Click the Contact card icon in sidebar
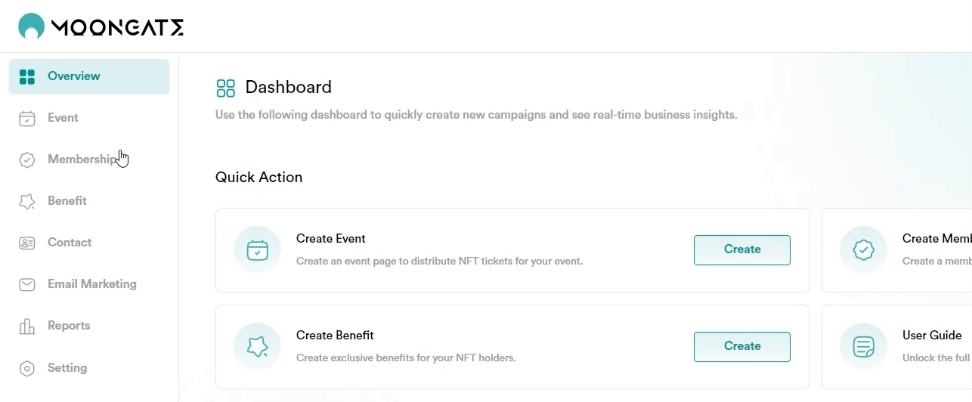972x402 pixels. pos(27,243)
